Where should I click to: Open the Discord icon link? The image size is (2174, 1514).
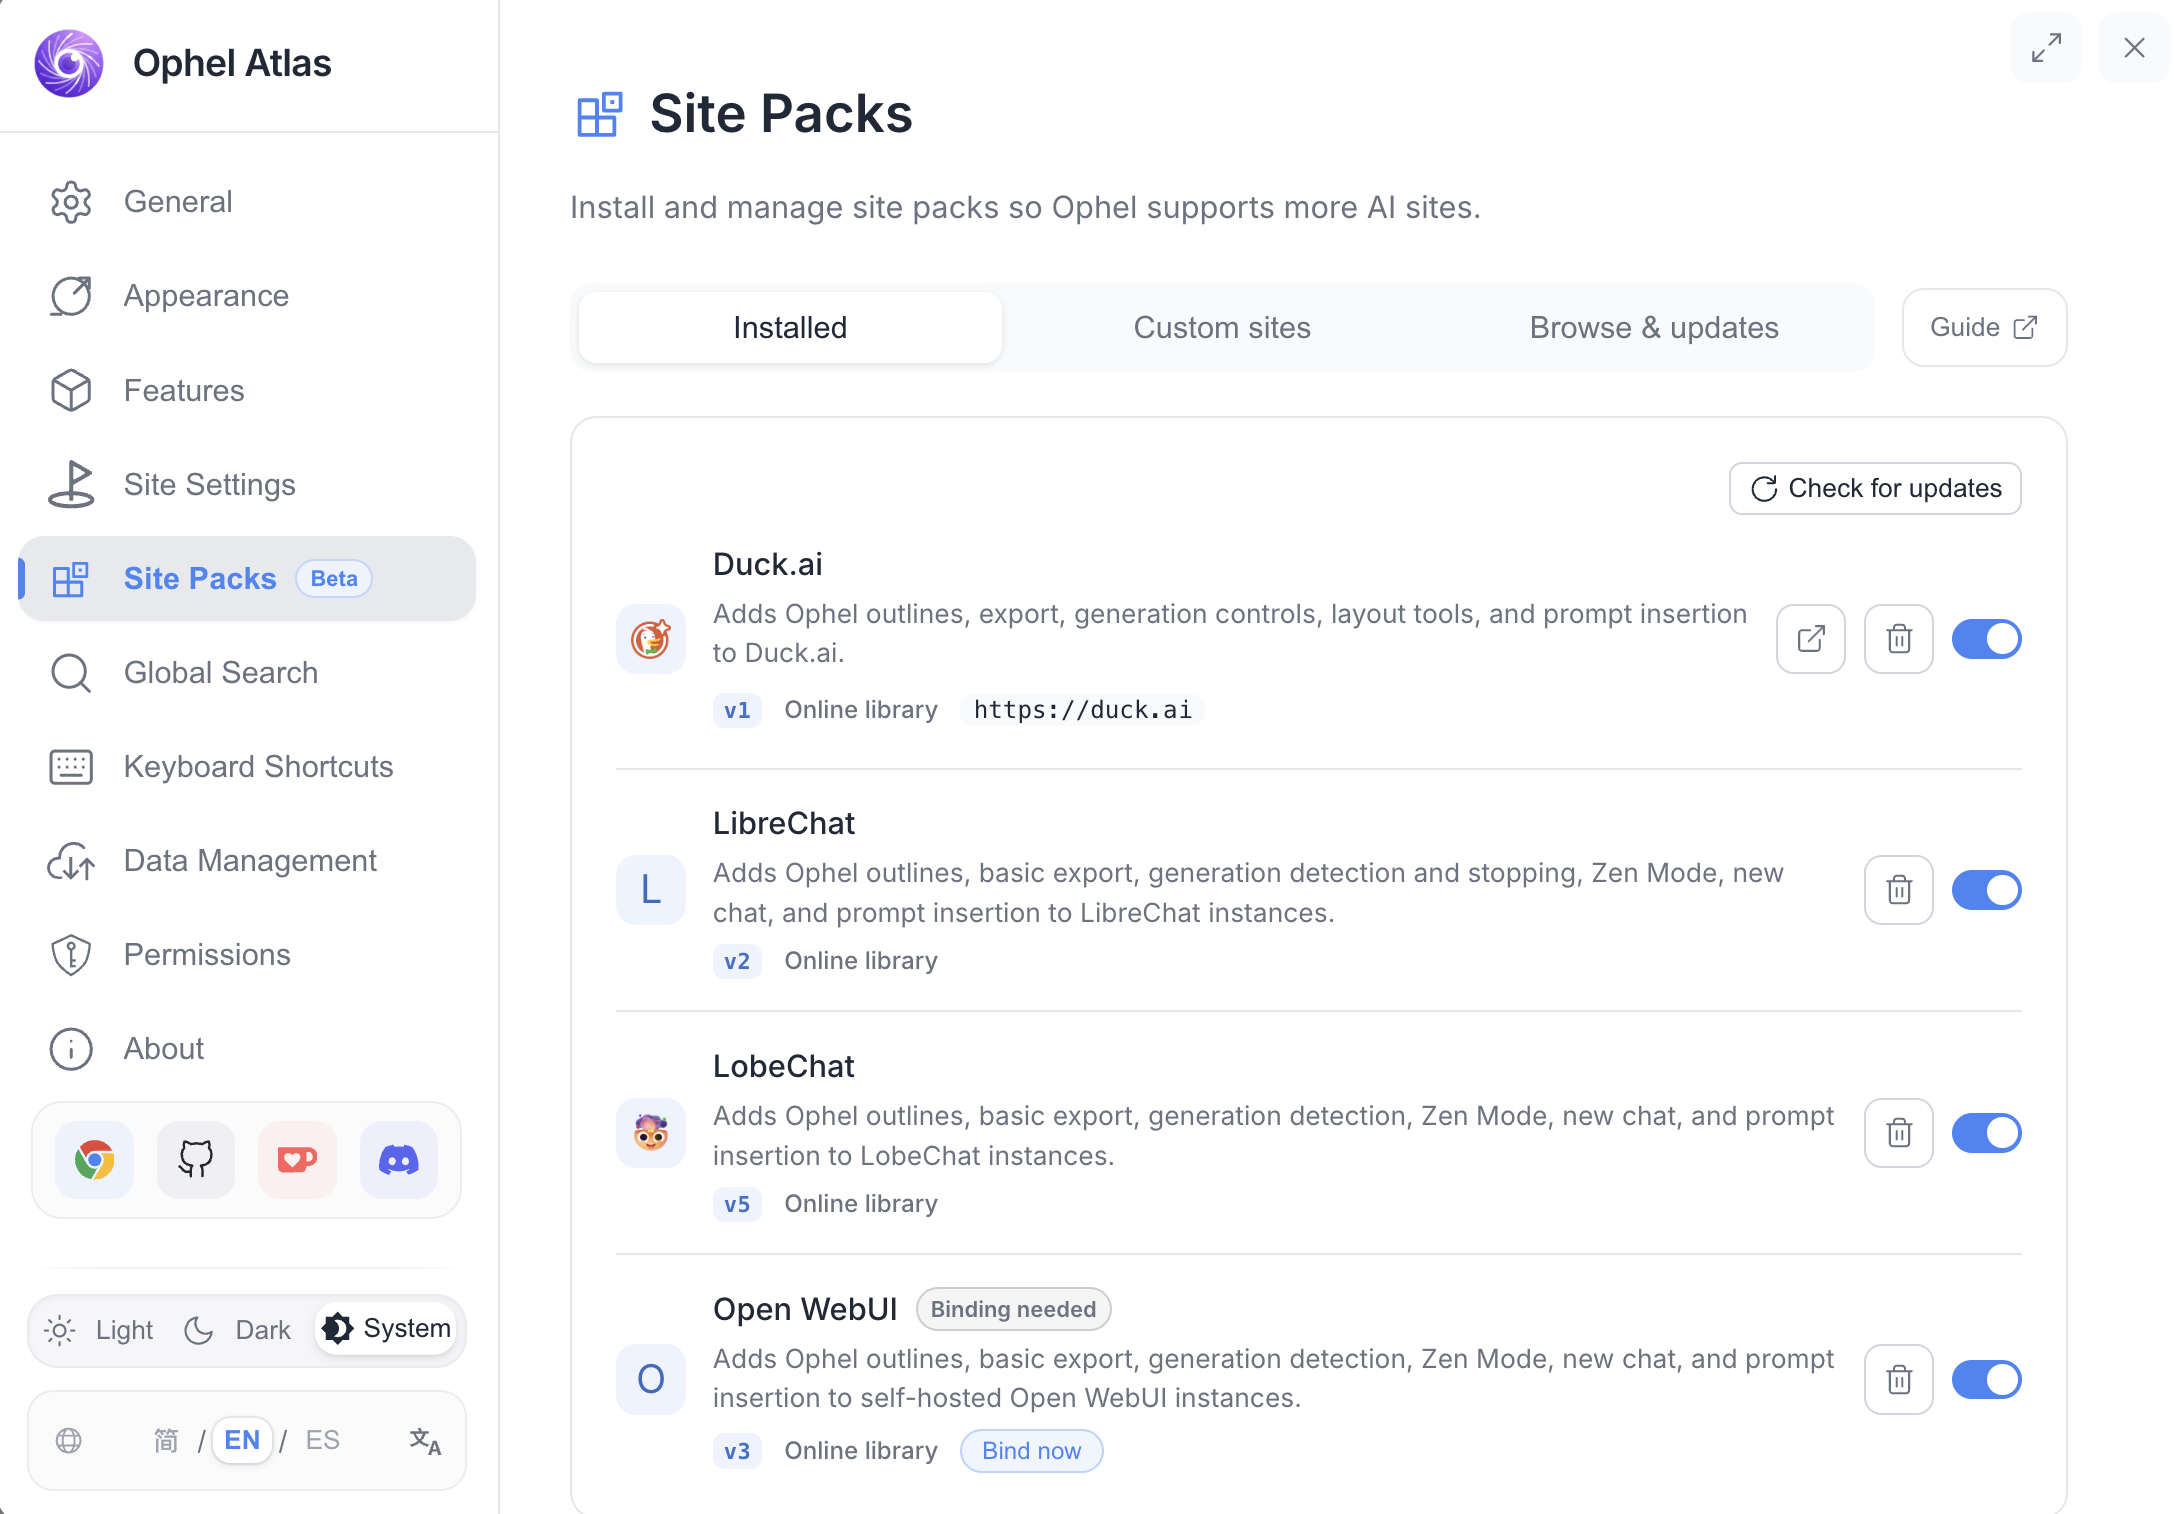click(399, 1160)
